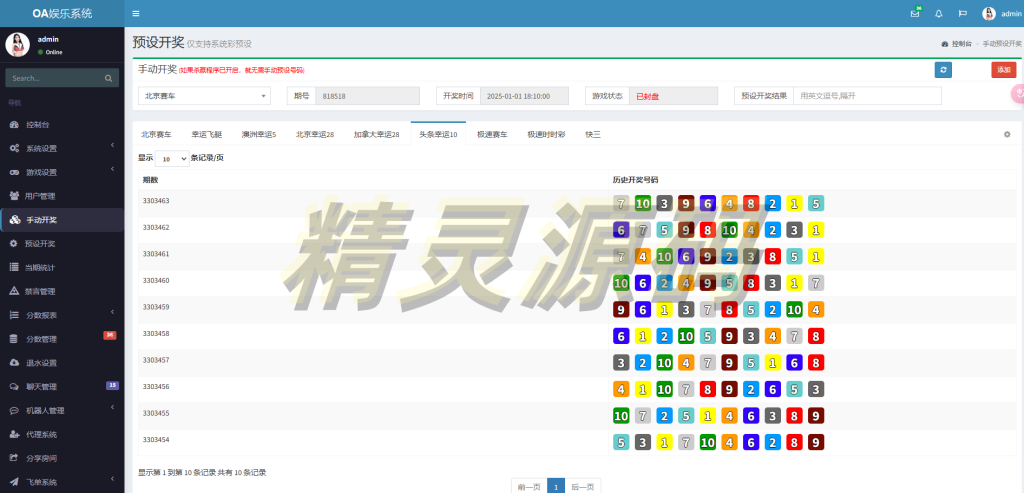1024x493 pixels.
Task: Switch to the 幸运飞艇 tab
Action: tap(206, 135)
